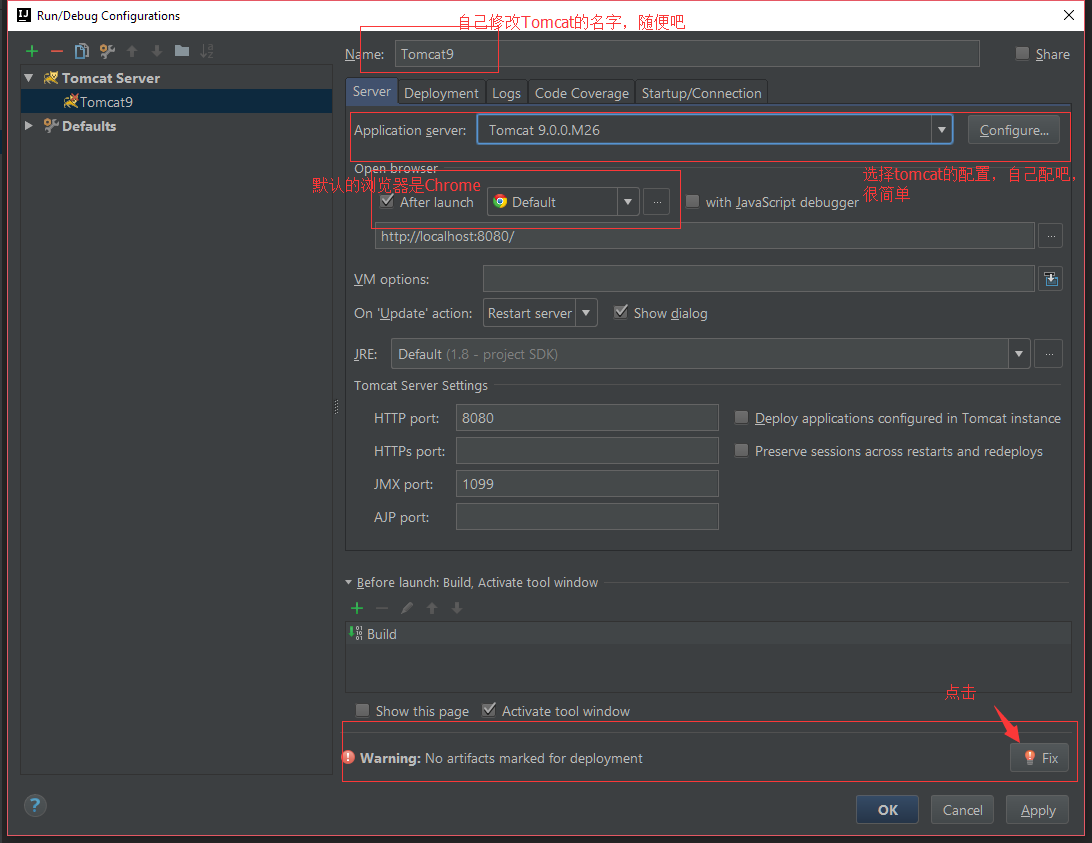
Task: Create new configuration folder
Action: pos(182,51)
